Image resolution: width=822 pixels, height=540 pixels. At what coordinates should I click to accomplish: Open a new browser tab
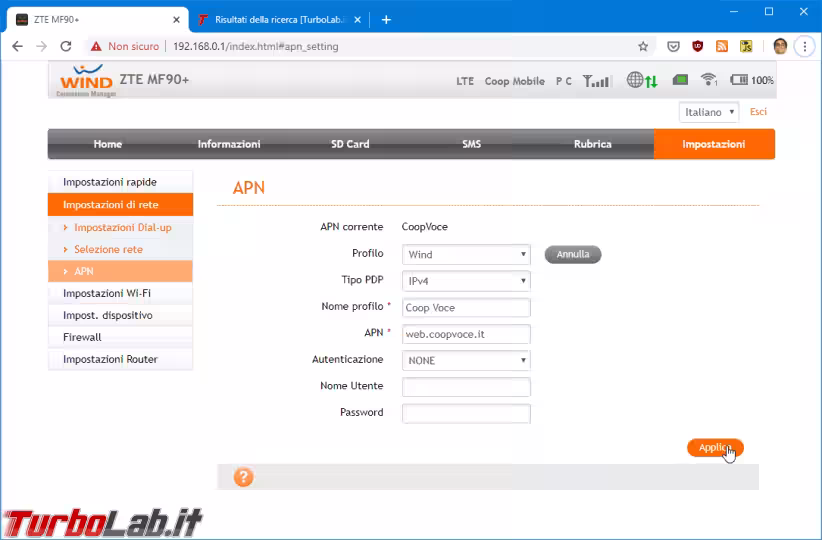[386, 20]
